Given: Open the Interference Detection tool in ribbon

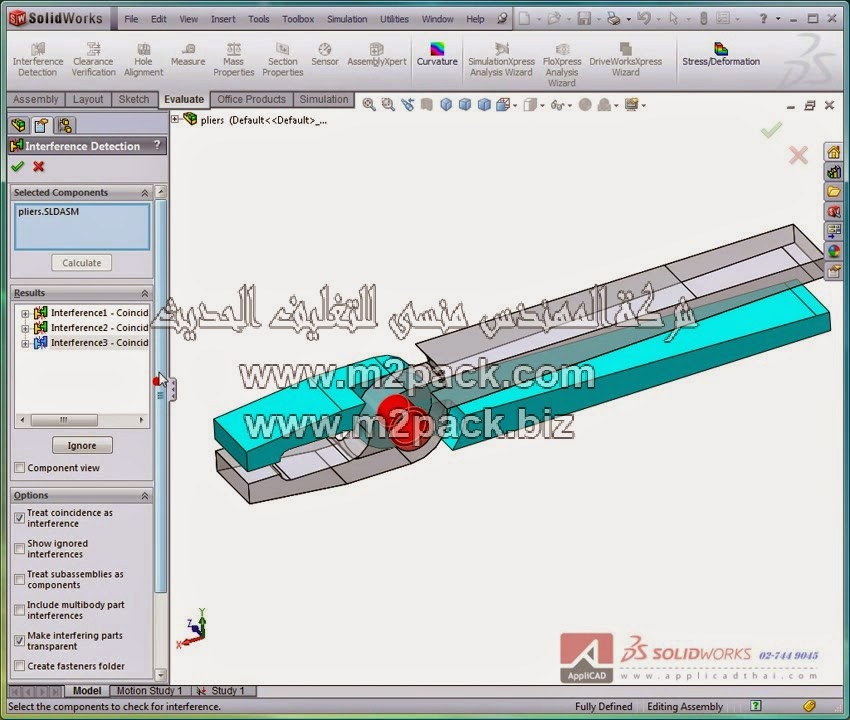Looking at the screenshot, I should click(37, 60).
